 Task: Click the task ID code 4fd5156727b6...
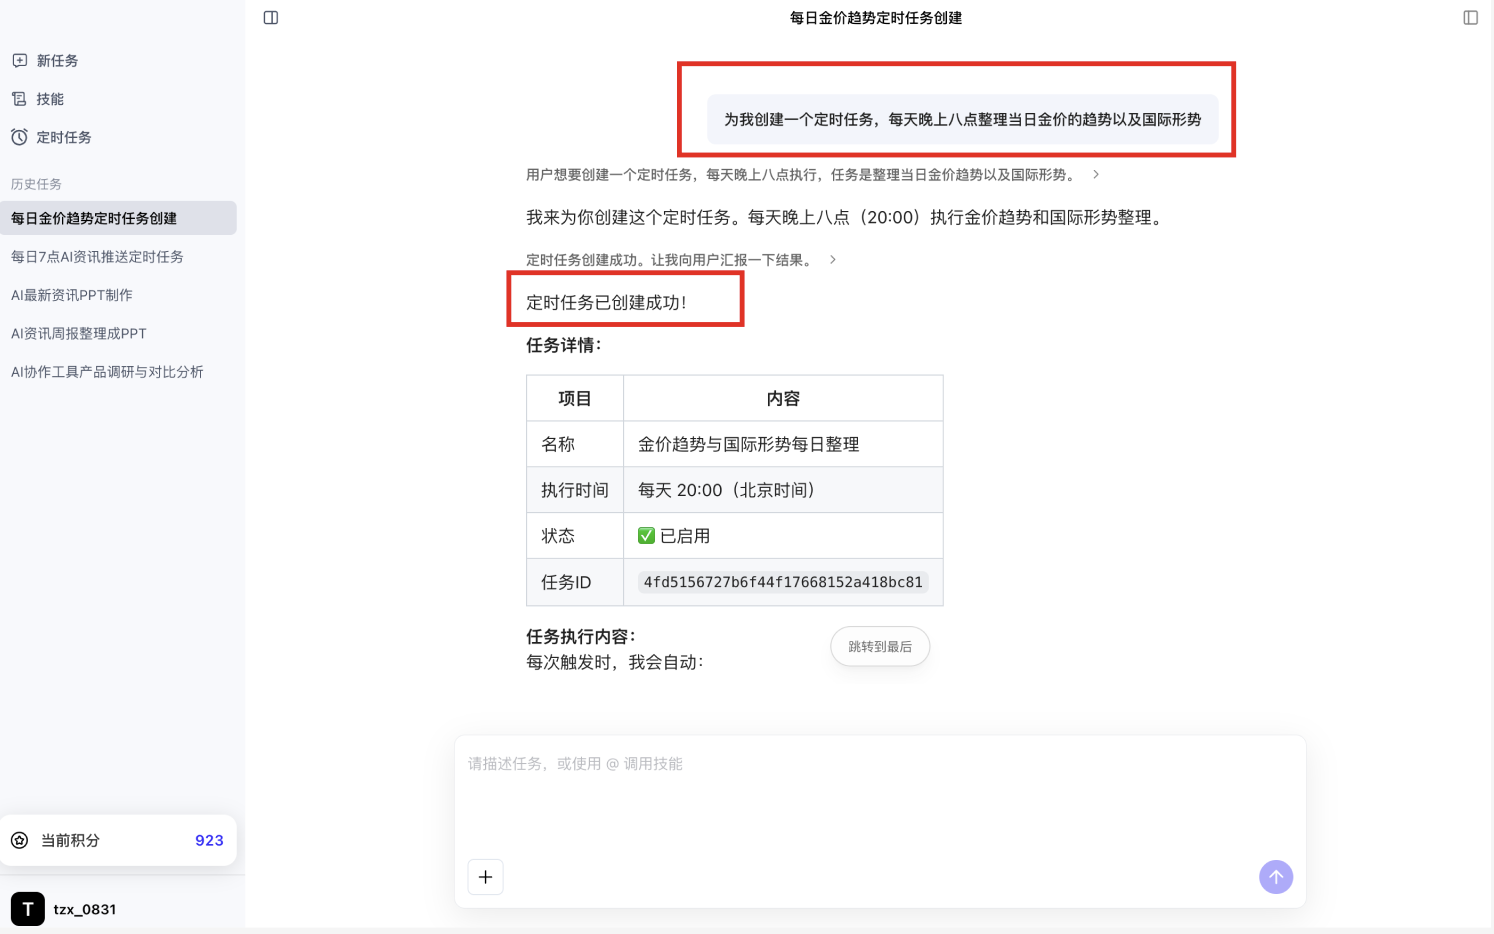pos(783,582)
